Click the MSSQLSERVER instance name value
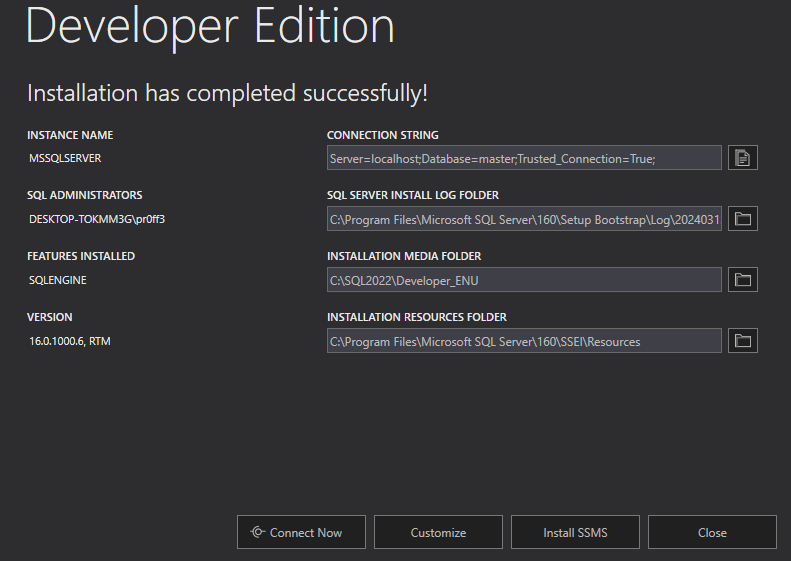The width and height of the screenshot is (791, 561). coord(65,158)
